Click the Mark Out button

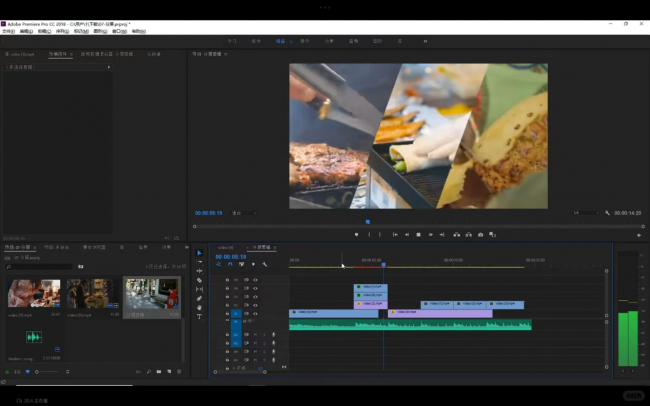tap(380, 235)
